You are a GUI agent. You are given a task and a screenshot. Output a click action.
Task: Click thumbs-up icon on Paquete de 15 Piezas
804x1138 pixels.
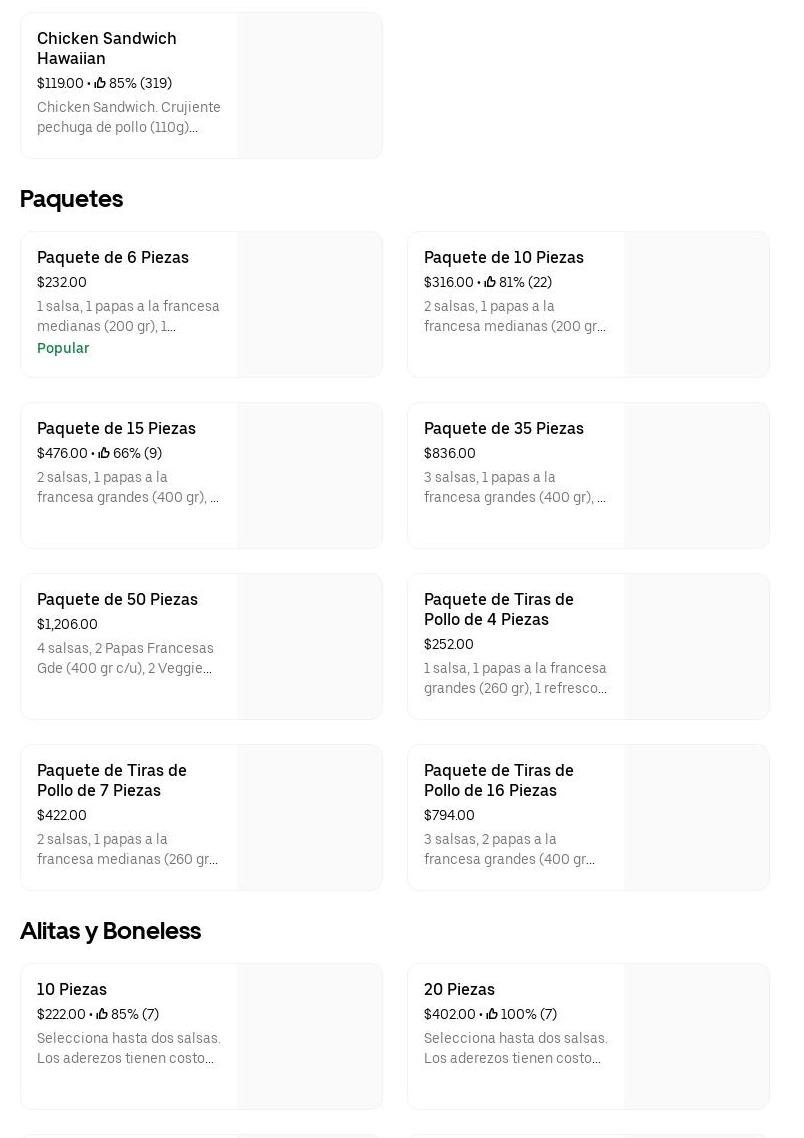[104, 453]
